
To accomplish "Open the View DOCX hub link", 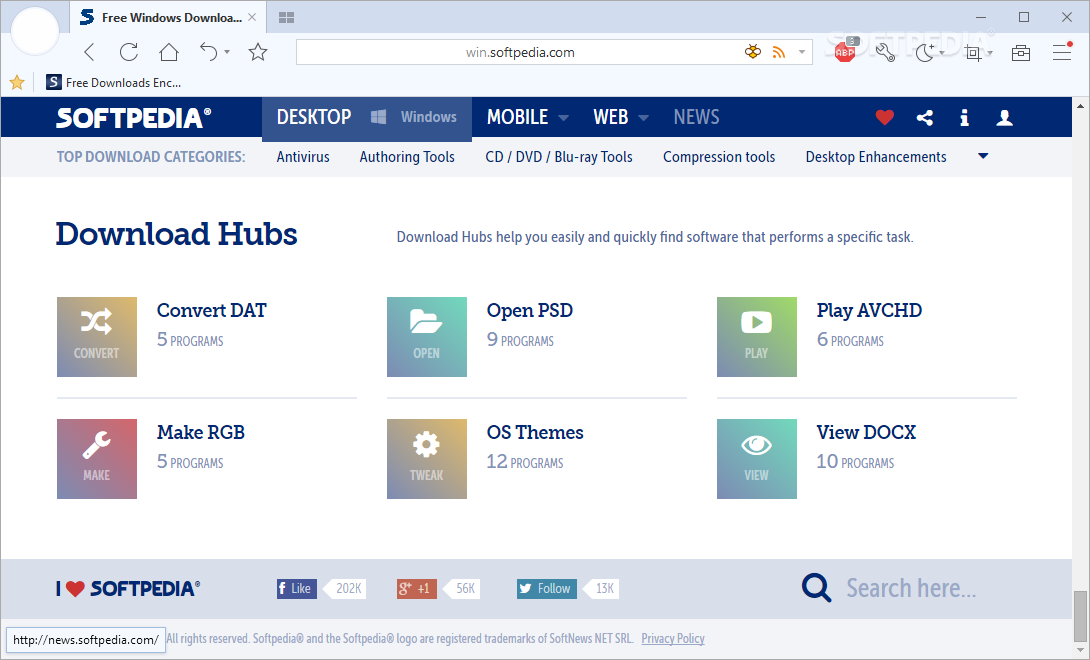I will (866, 433).
